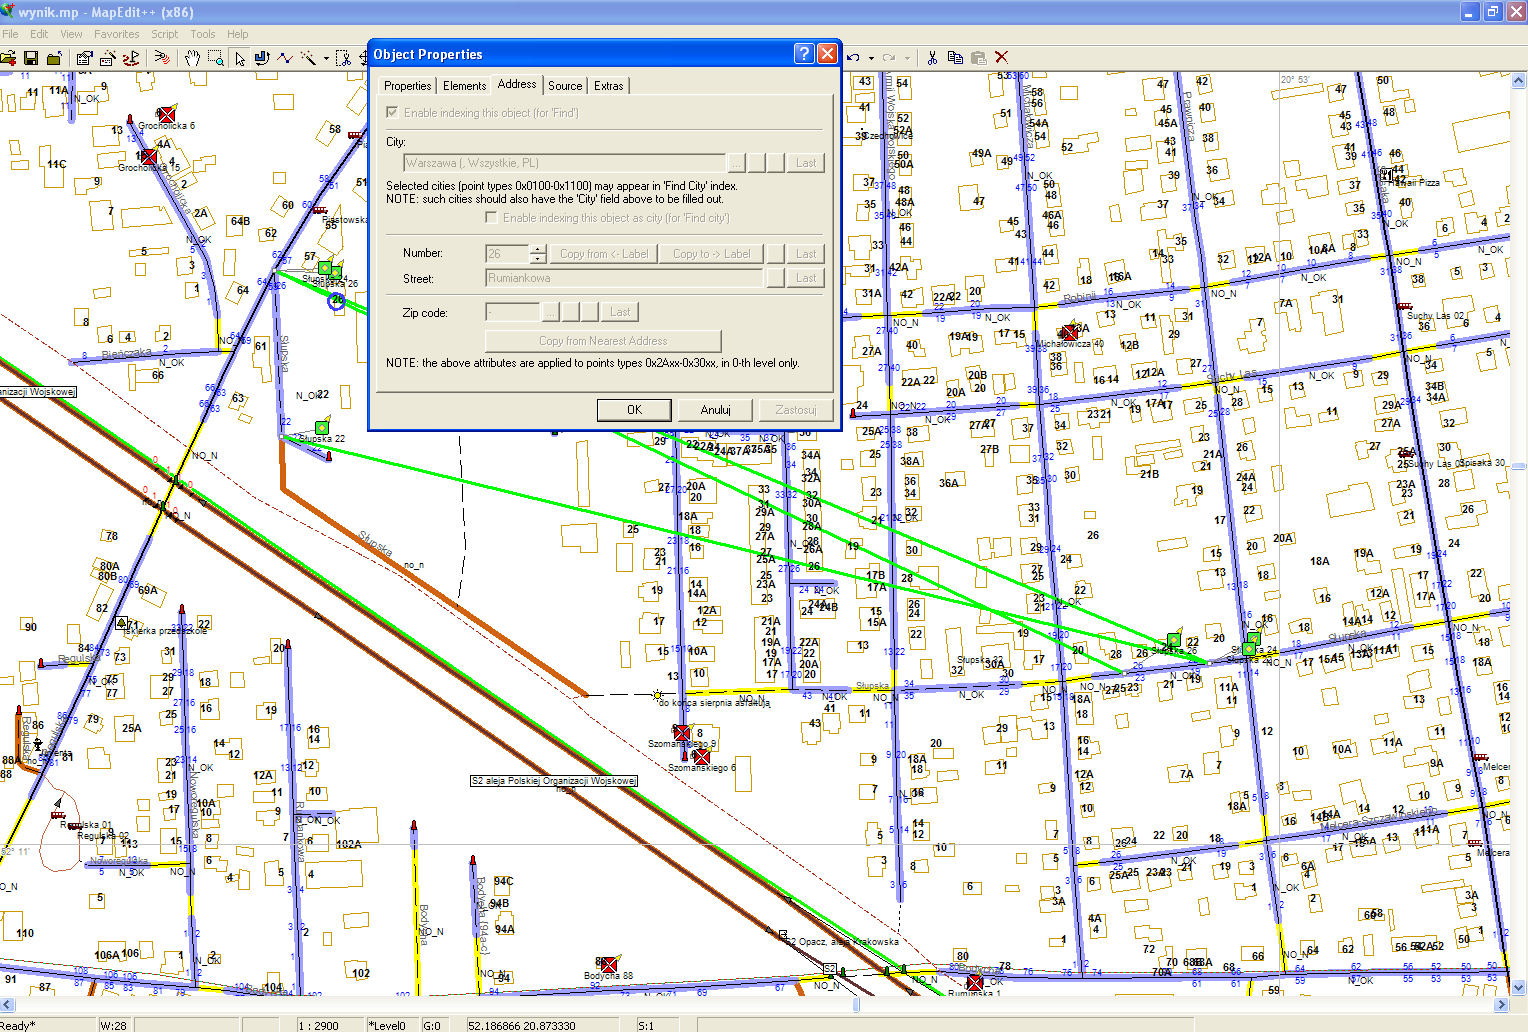Click the scissors Cut icon
Screen dimensions: 1528x1032
[x=932, y=58]
